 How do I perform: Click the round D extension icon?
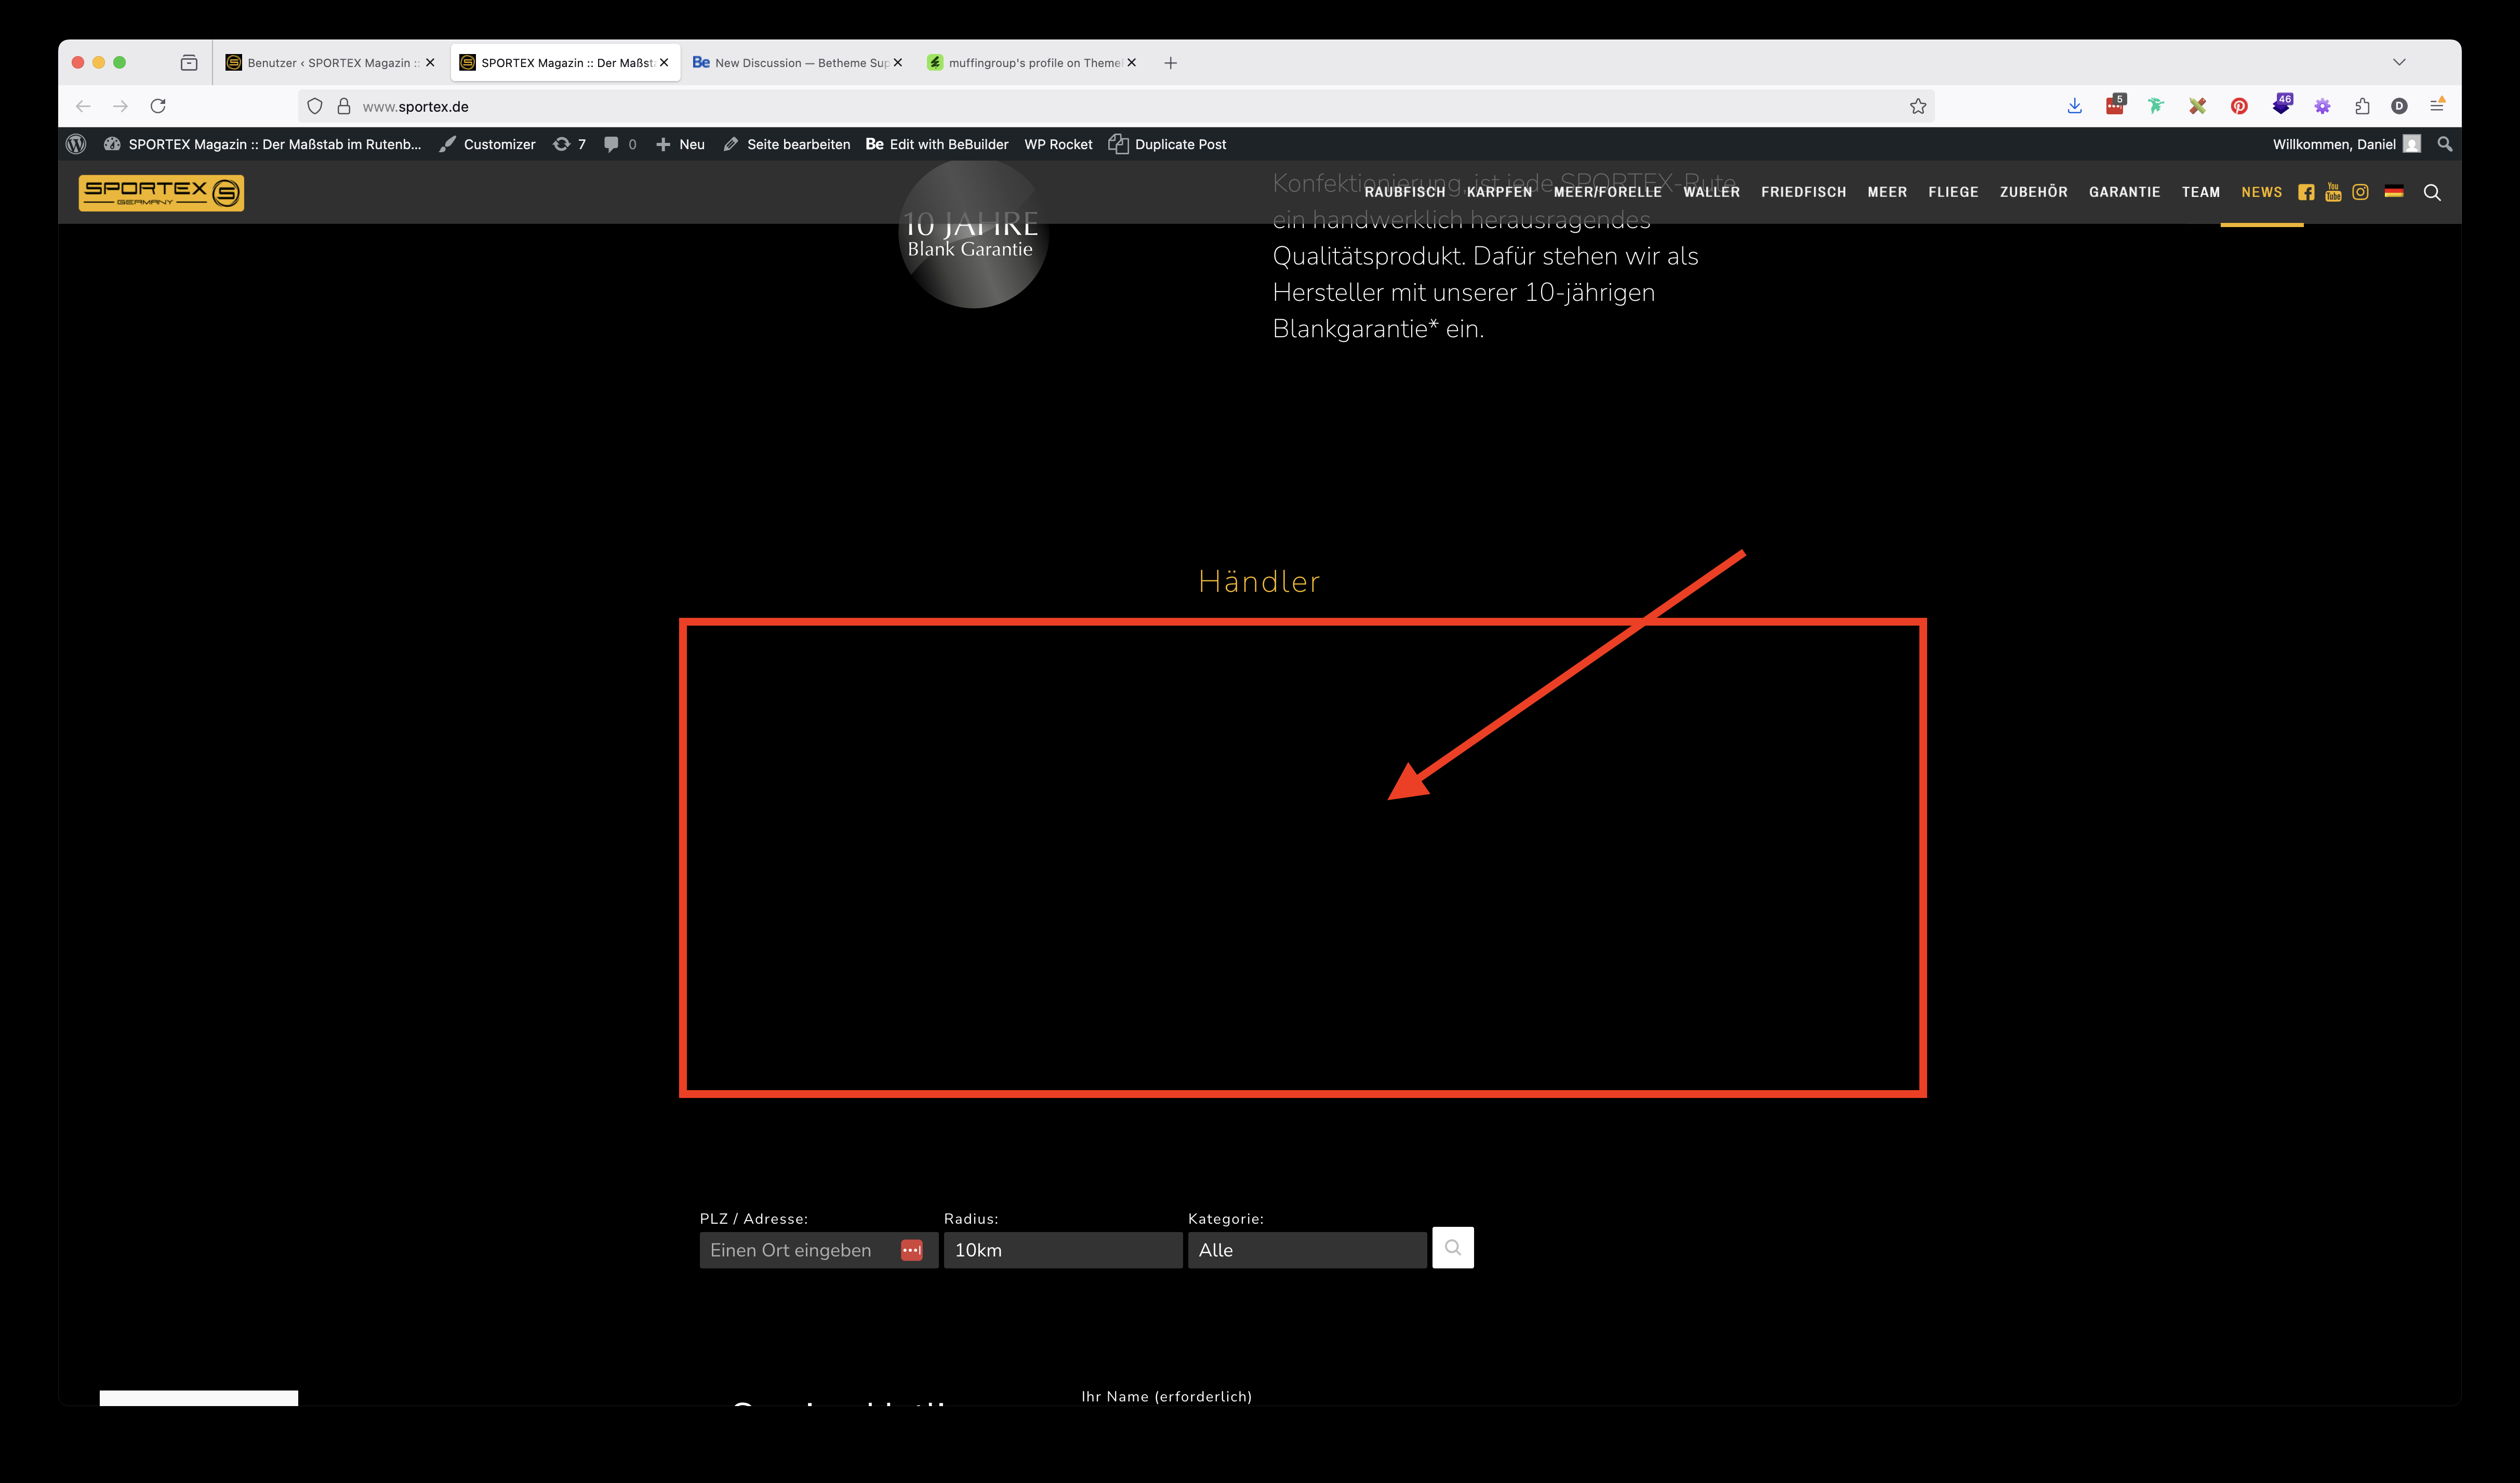(2399, 106)
